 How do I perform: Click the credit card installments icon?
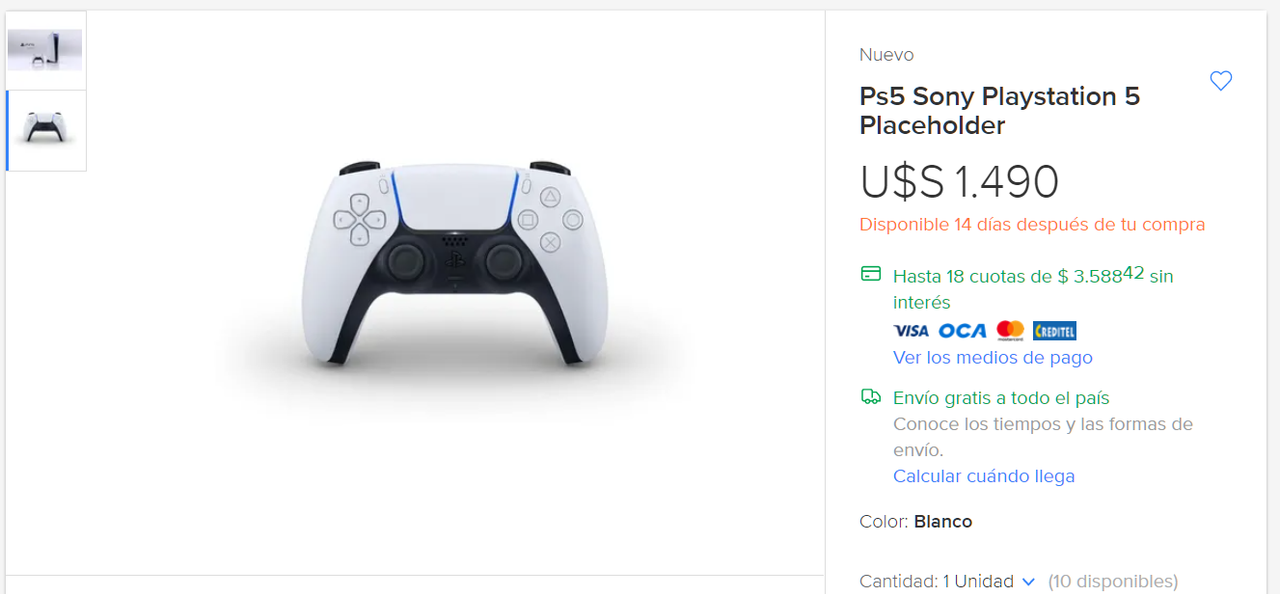(x=870, y=274)
